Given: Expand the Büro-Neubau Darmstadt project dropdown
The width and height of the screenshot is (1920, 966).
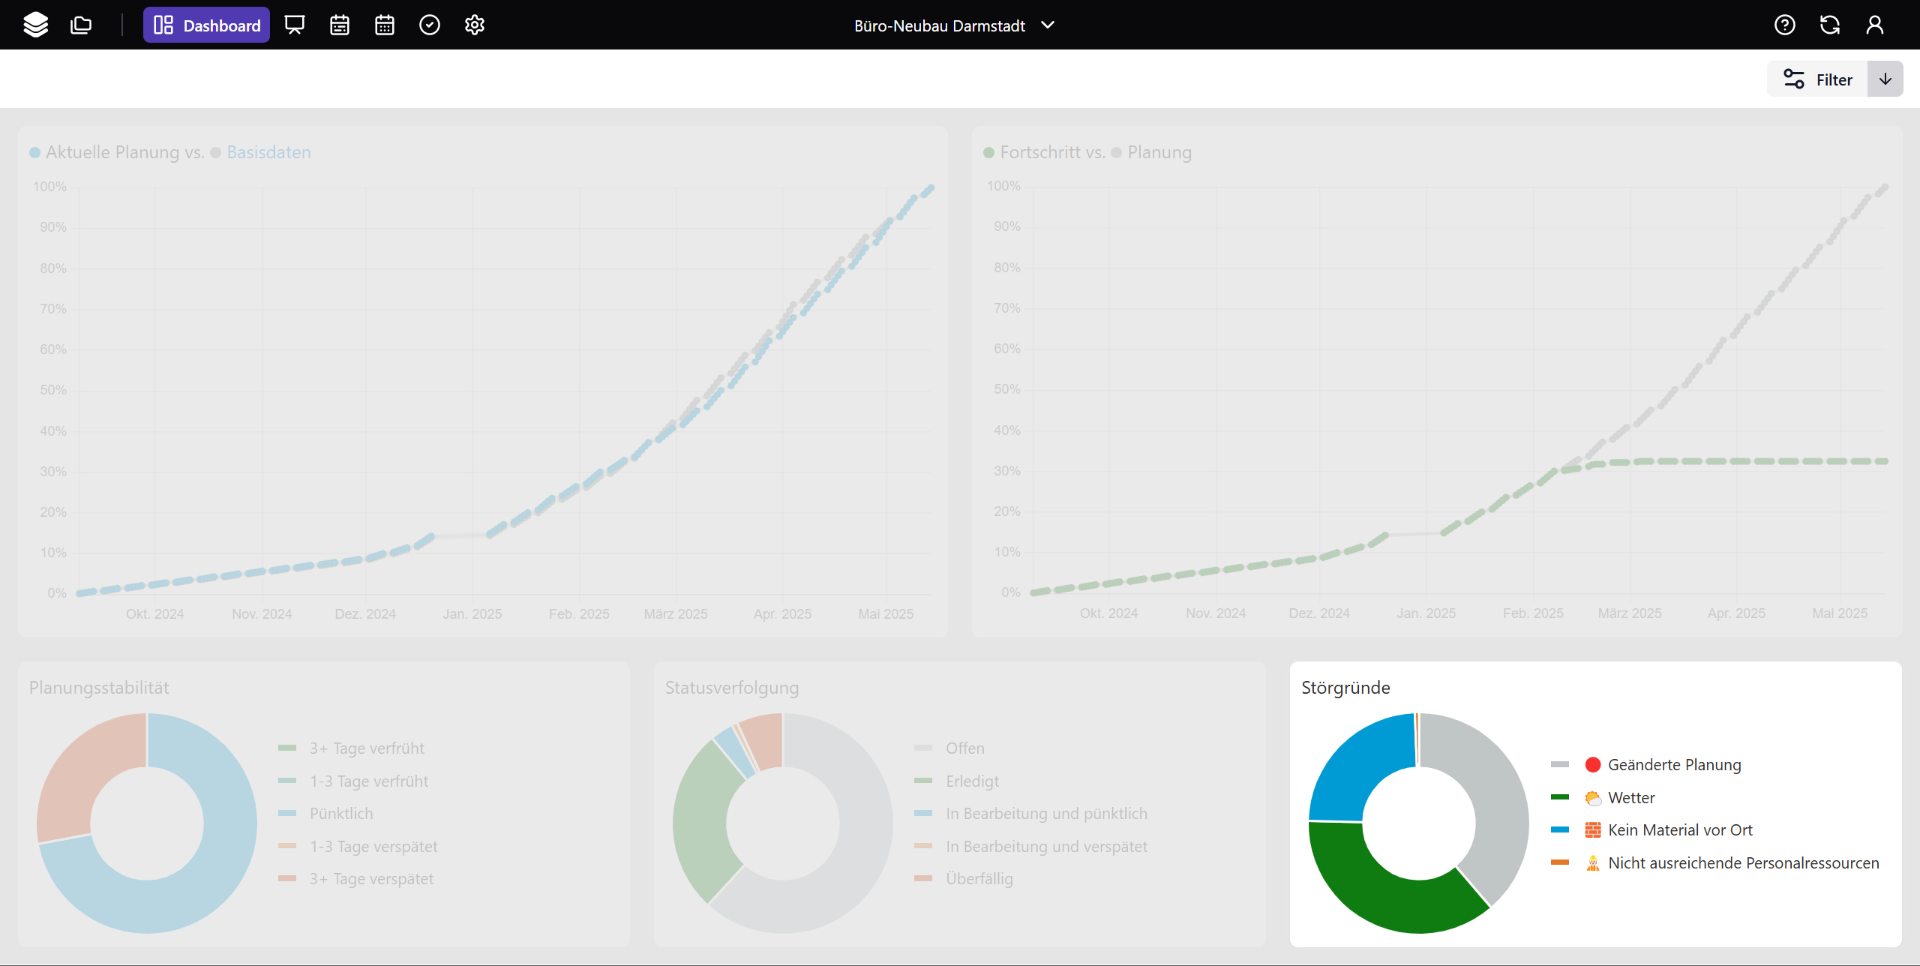Looking at the screenshot, I should click(x=954, y=26).
